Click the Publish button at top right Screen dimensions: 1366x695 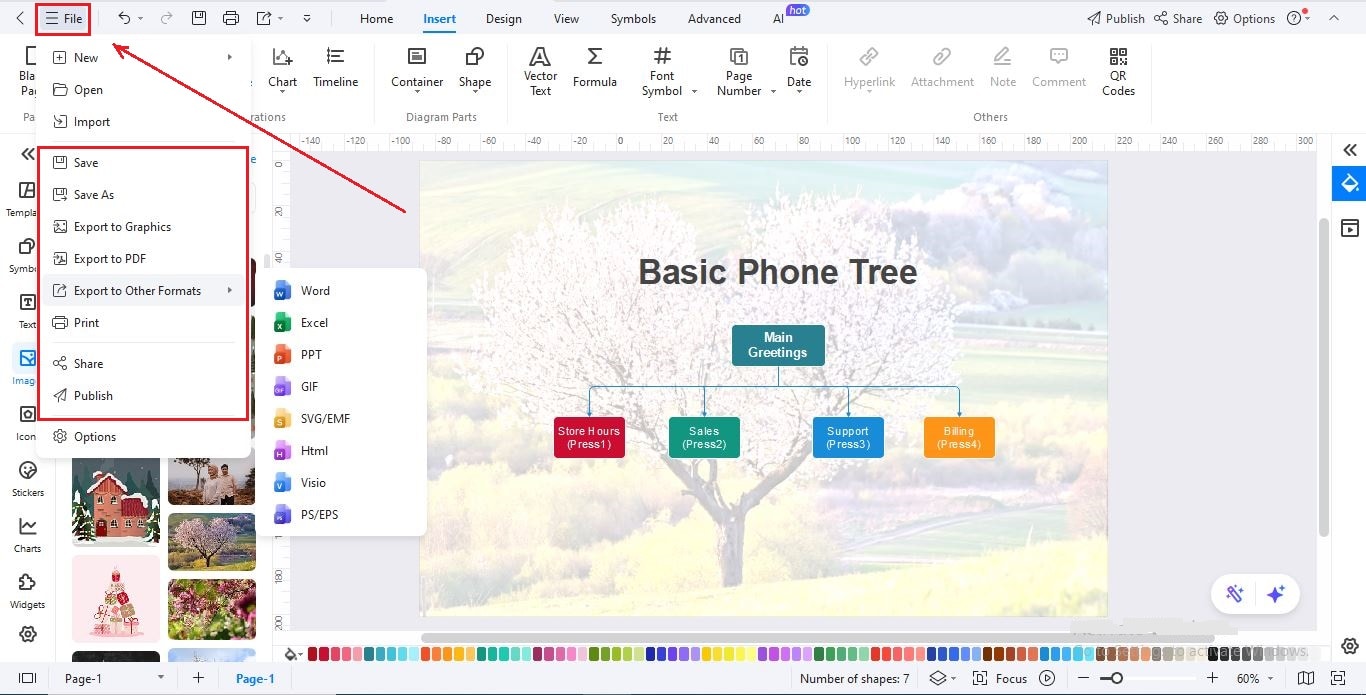pos(1115,18)
